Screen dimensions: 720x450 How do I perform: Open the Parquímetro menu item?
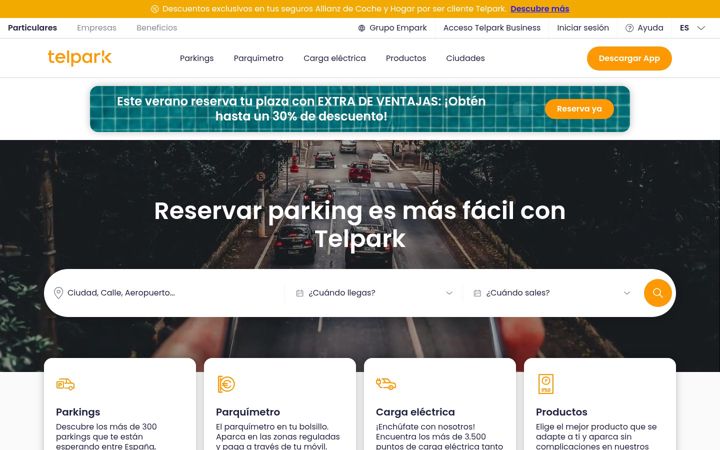tap(259, 58)
